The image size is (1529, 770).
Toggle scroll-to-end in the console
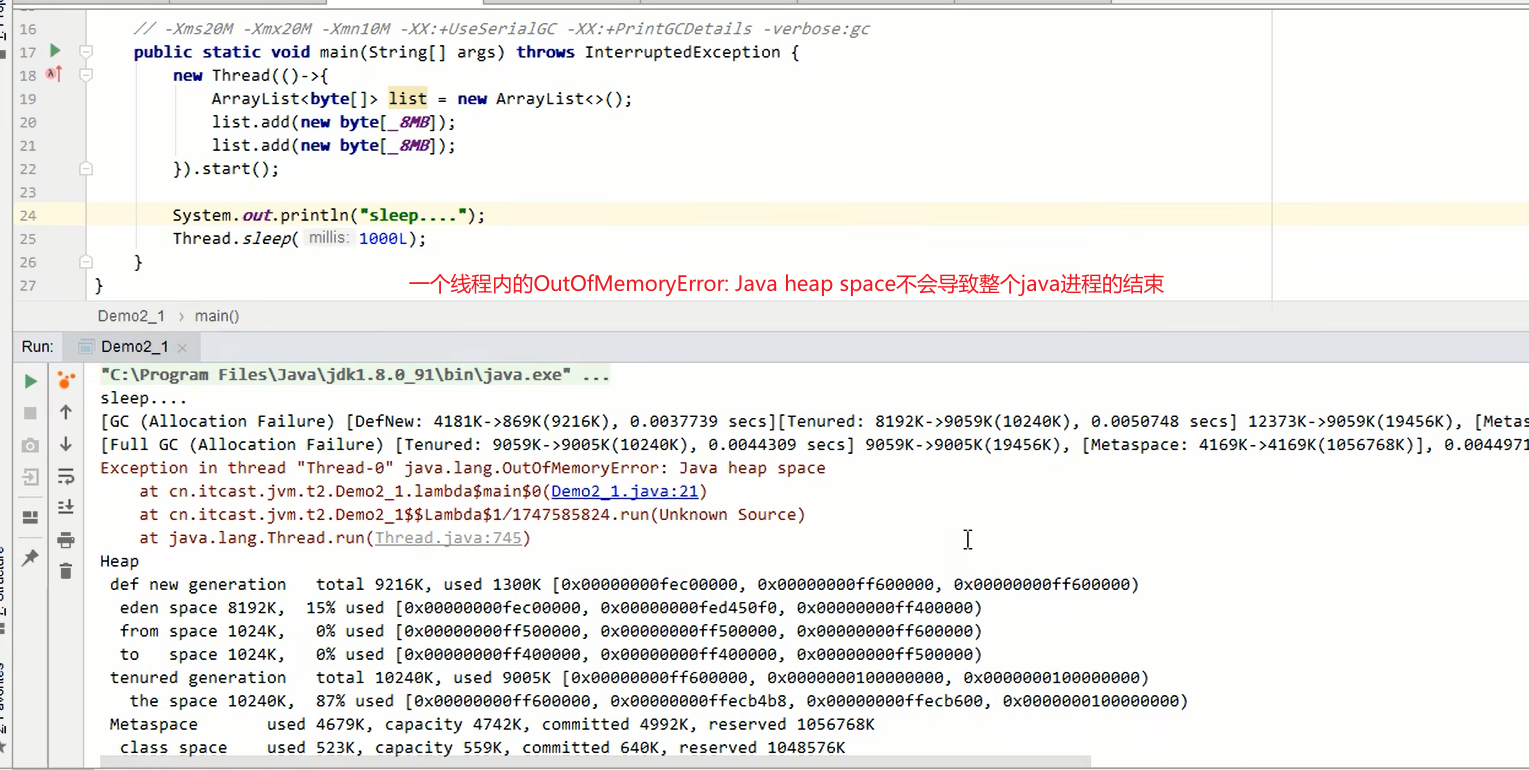point(65,507)
